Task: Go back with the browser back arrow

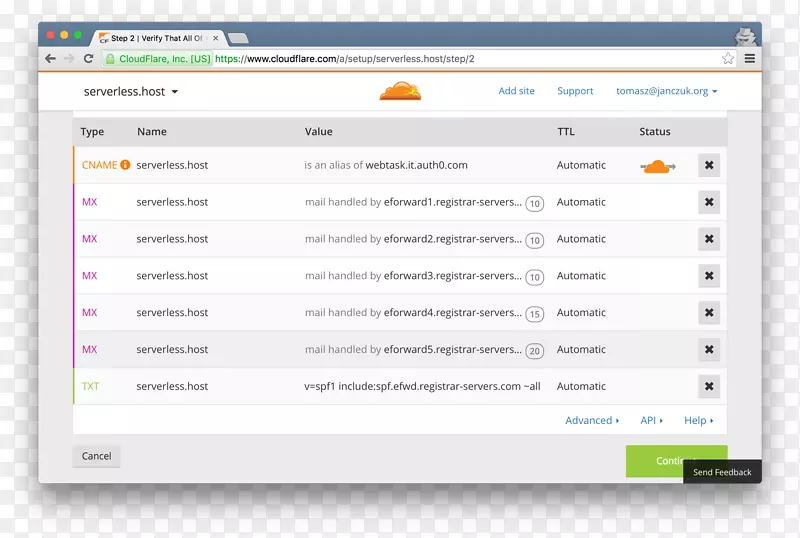Action: (50, 59)
